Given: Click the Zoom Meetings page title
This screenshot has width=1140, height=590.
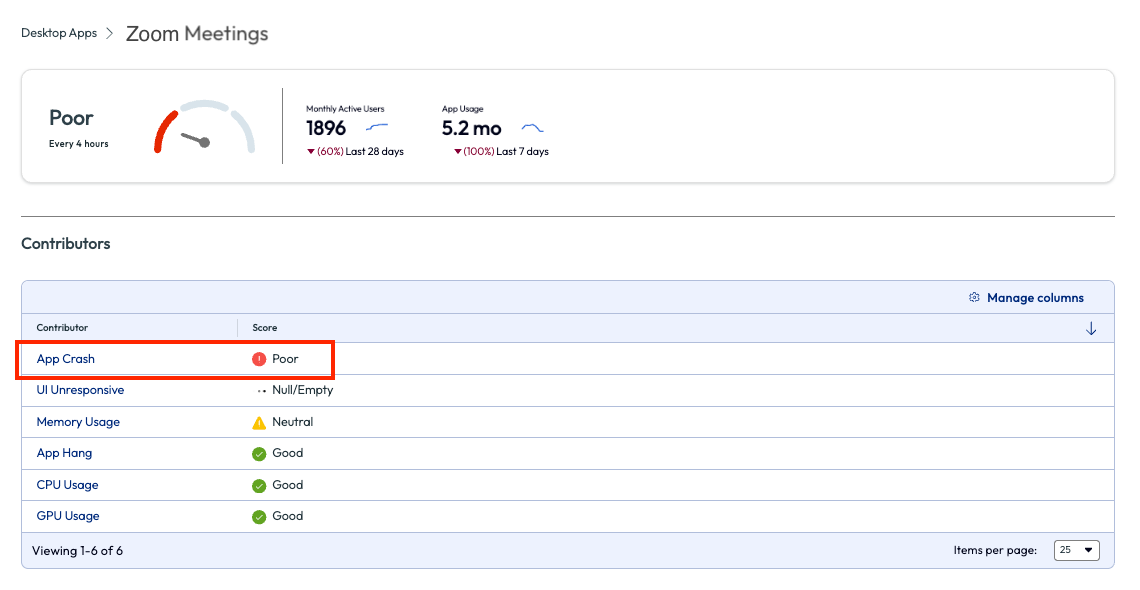Looking at the screenshot, I should 197,33.
